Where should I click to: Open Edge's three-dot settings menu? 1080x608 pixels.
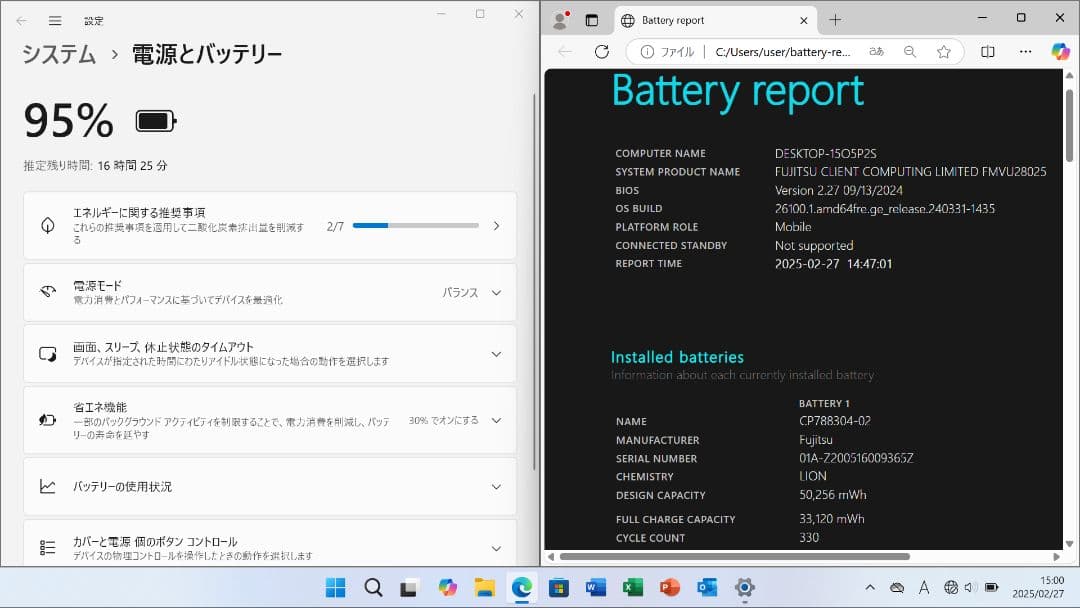pyautogui.click(x=1024, y=52)
